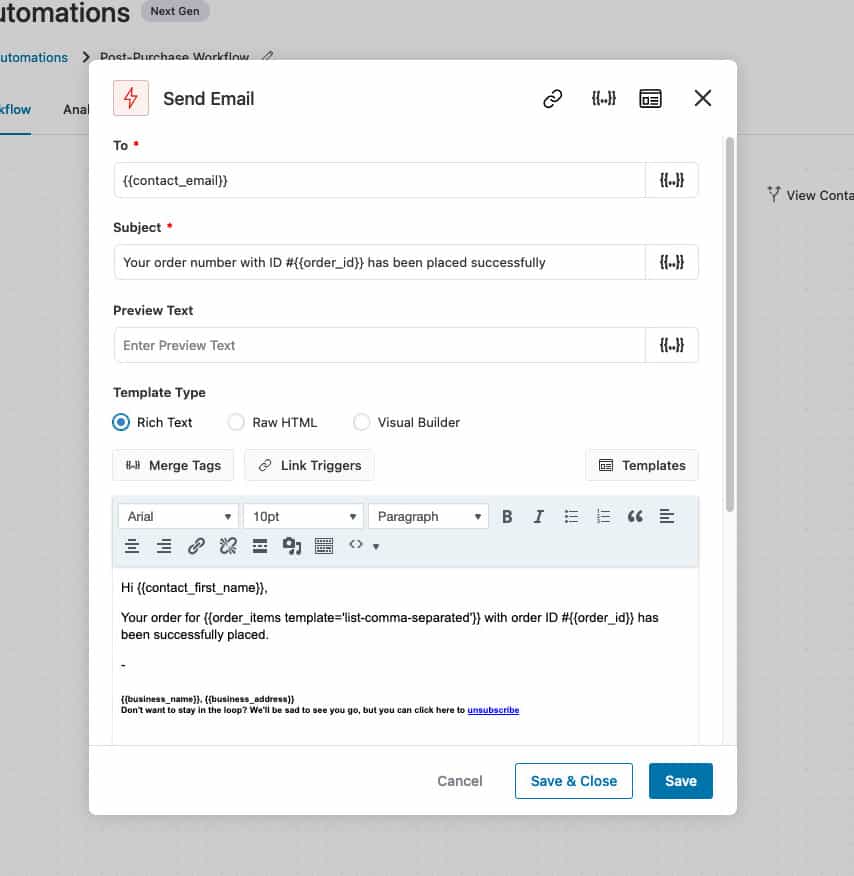Insert merge tag into To field
This screenshot has height=876, width=854.
(671, 180)
